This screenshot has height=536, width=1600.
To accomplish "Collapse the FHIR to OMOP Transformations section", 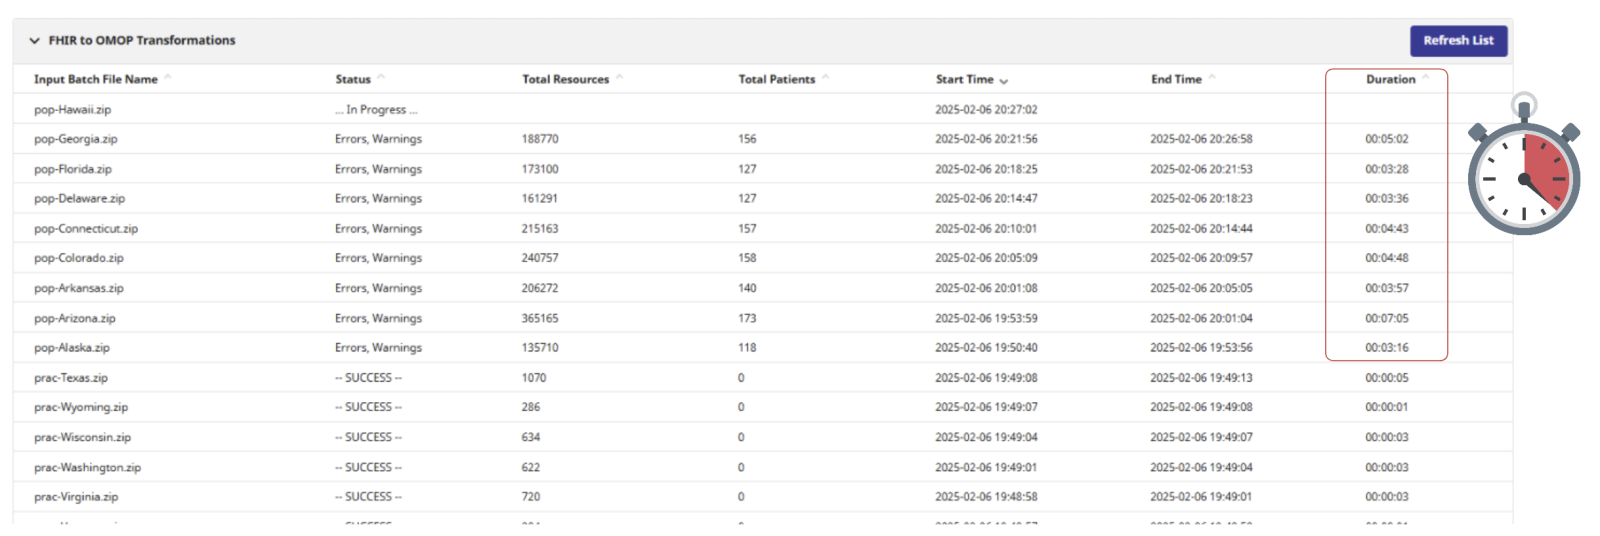I will pyautogui.click(x=35, y=41).
